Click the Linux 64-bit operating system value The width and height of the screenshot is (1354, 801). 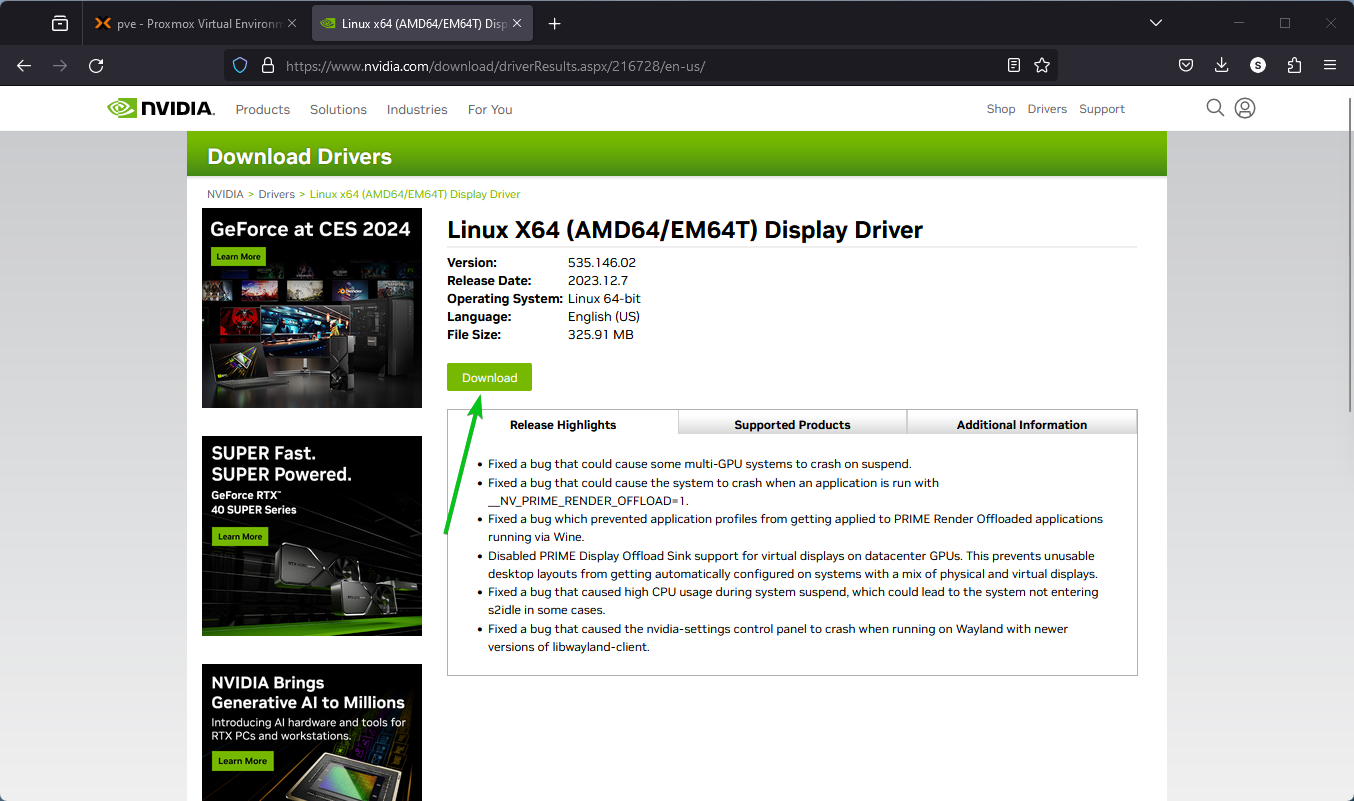604,299
